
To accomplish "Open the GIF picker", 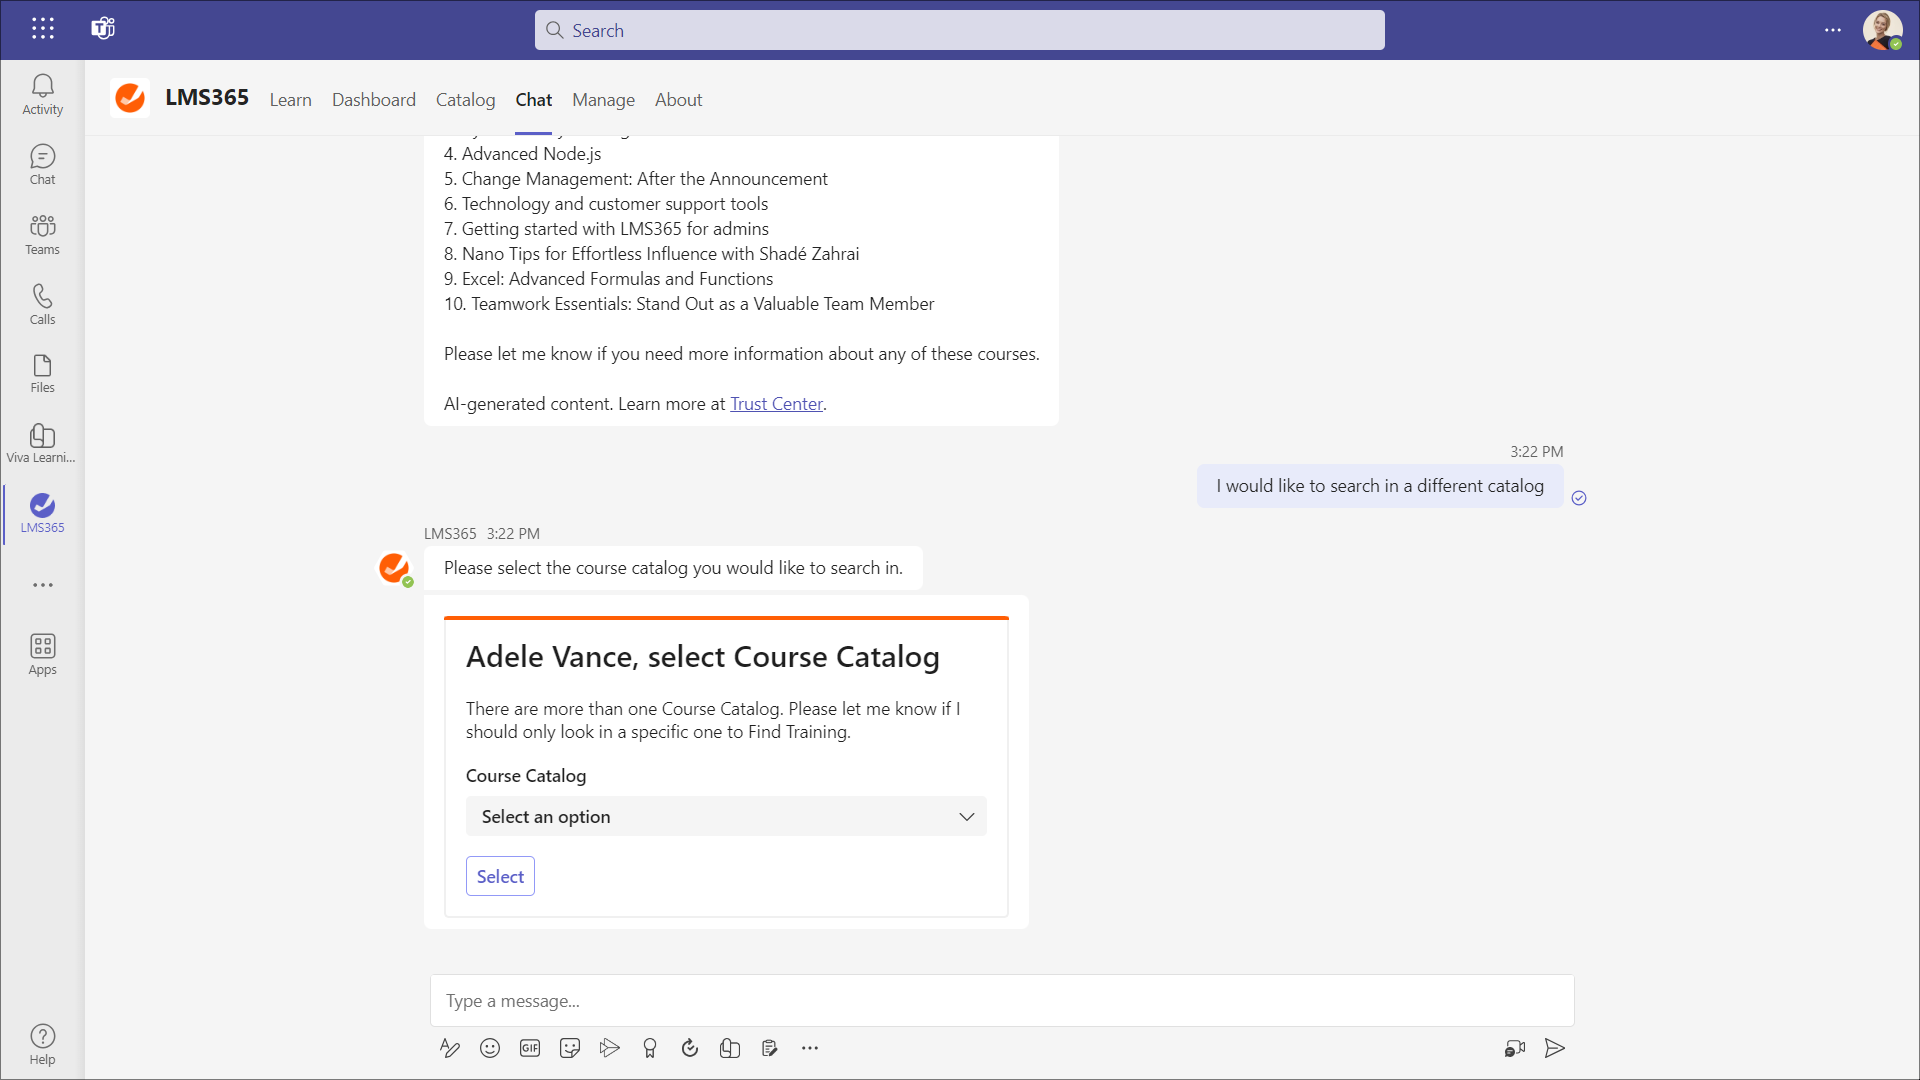I will pos(530,1048).
